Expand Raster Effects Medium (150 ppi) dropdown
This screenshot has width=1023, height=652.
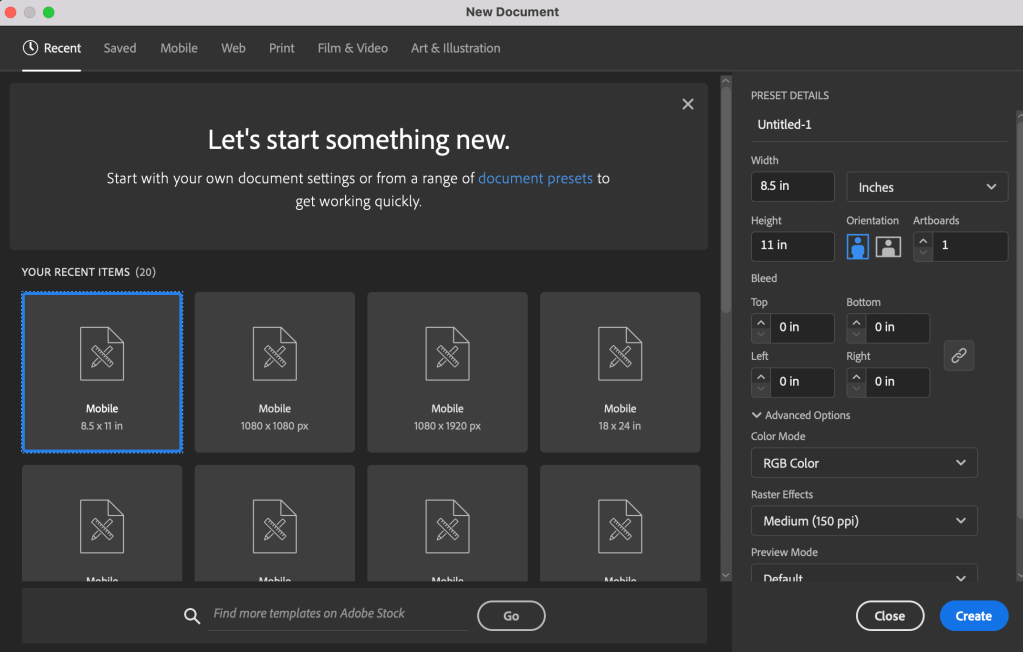(864, 521)
